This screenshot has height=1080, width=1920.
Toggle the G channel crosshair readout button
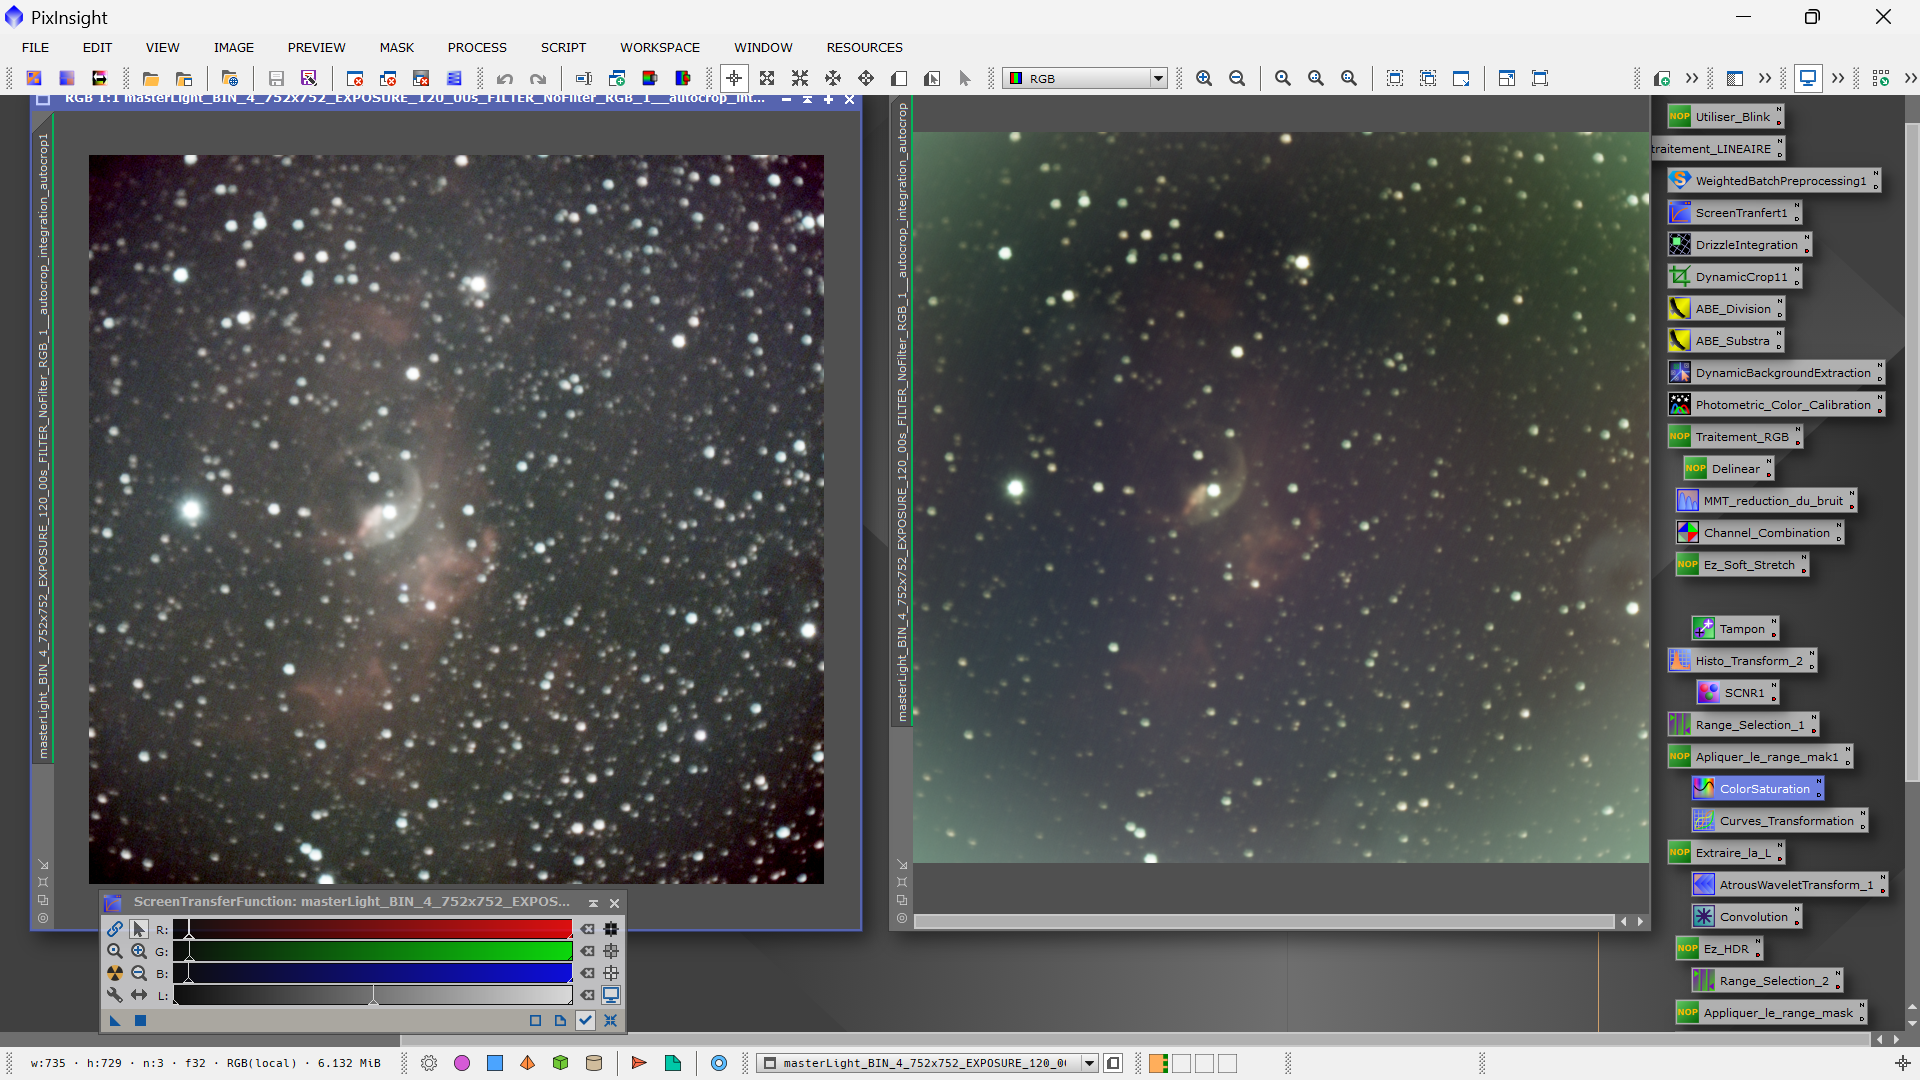[611, 951]
